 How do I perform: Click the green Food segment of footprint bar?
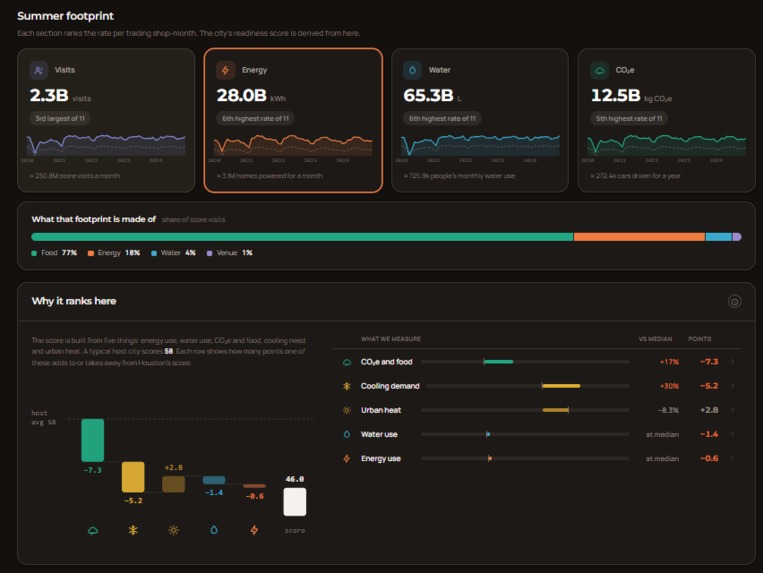click(x=302, y=237)
